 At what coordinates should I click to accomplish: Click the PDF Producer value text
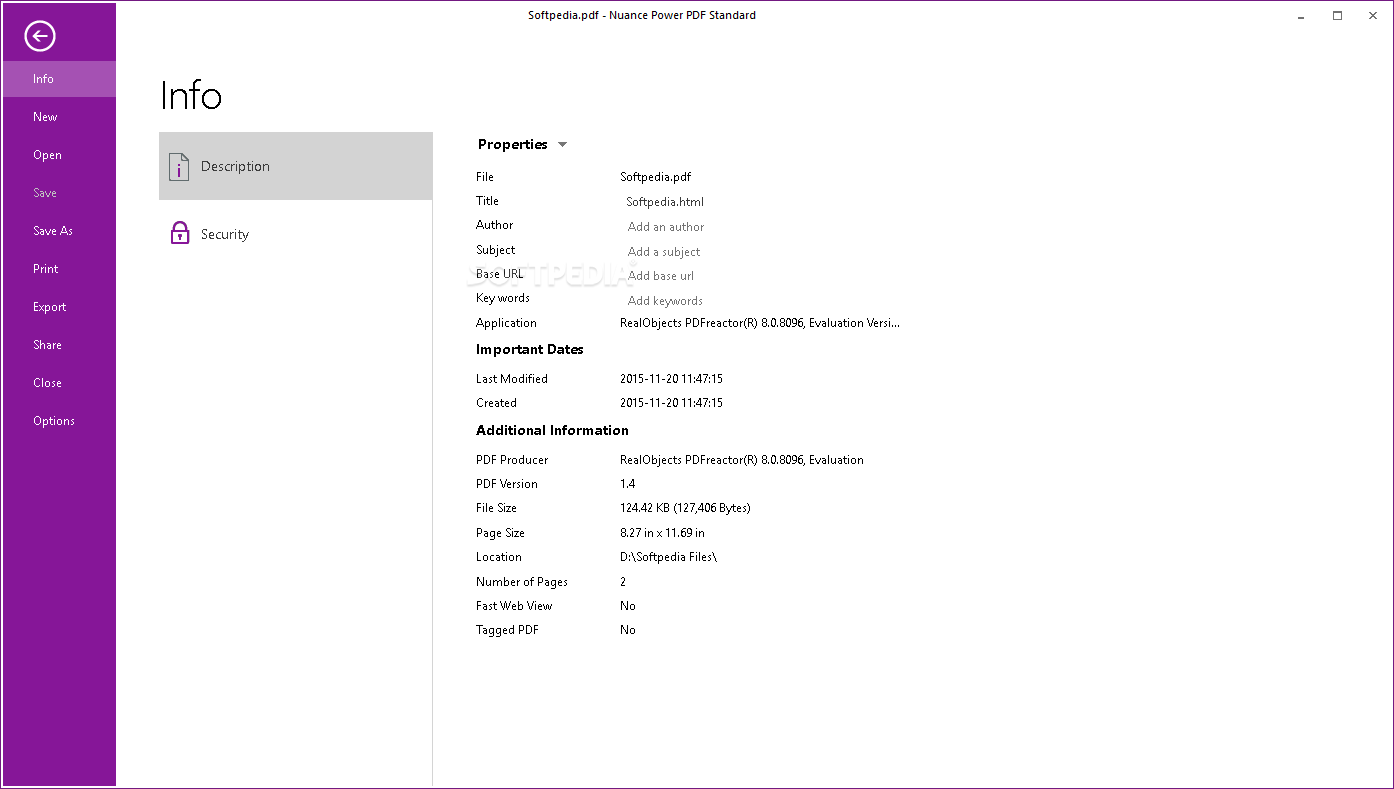coord(742,460)
